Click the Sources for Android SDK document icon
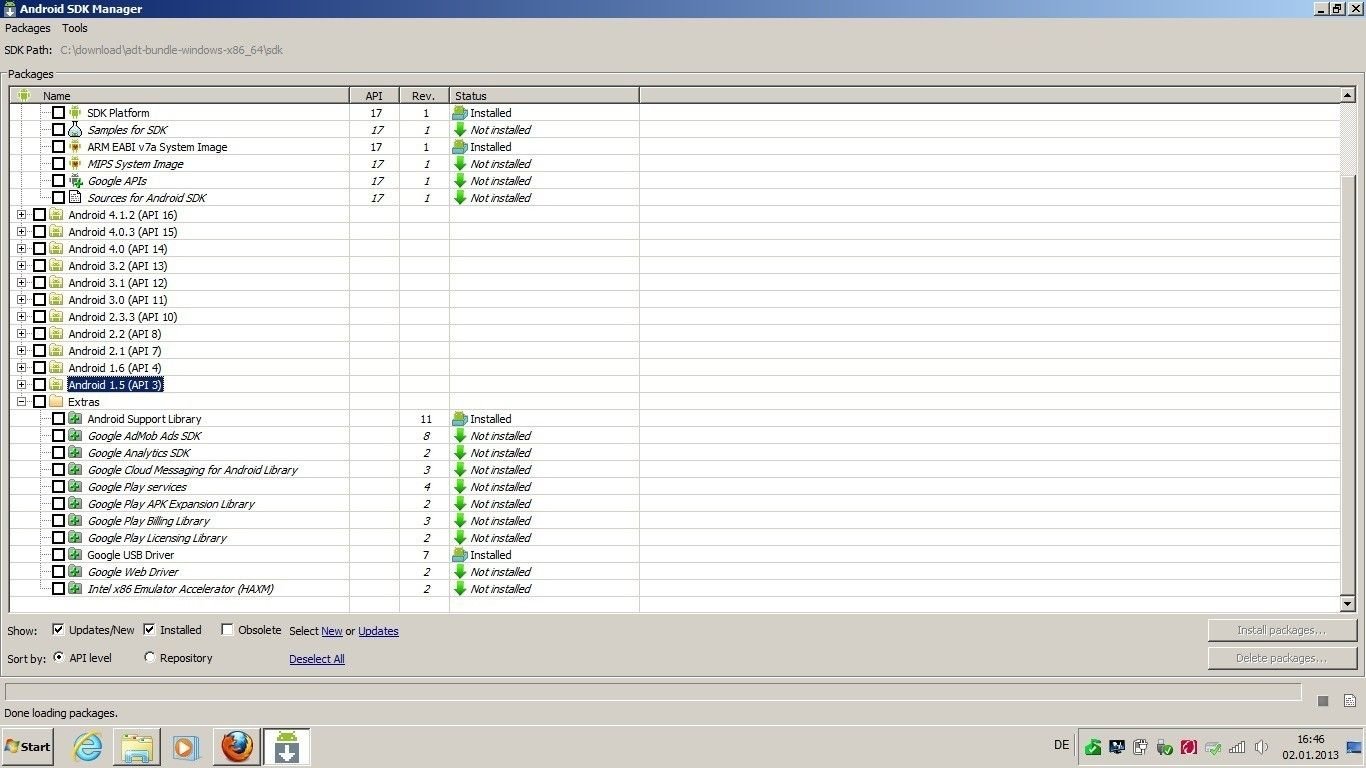1366x768 pixels. coord(75,198)
